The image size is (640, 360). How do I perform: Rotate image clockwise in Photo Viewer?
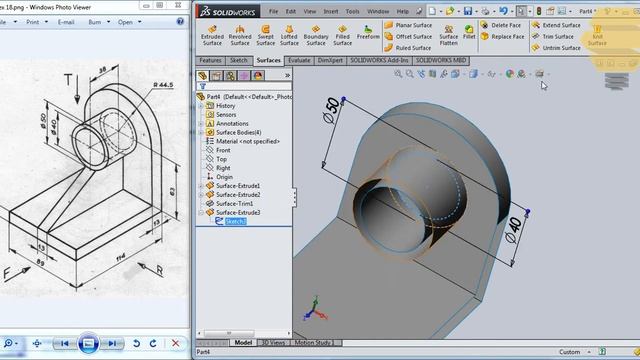coord(153,344)
